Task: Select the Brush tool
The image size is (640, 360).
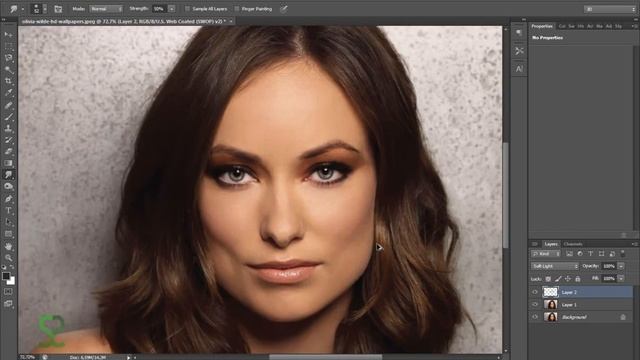Action: click(8, 117)
